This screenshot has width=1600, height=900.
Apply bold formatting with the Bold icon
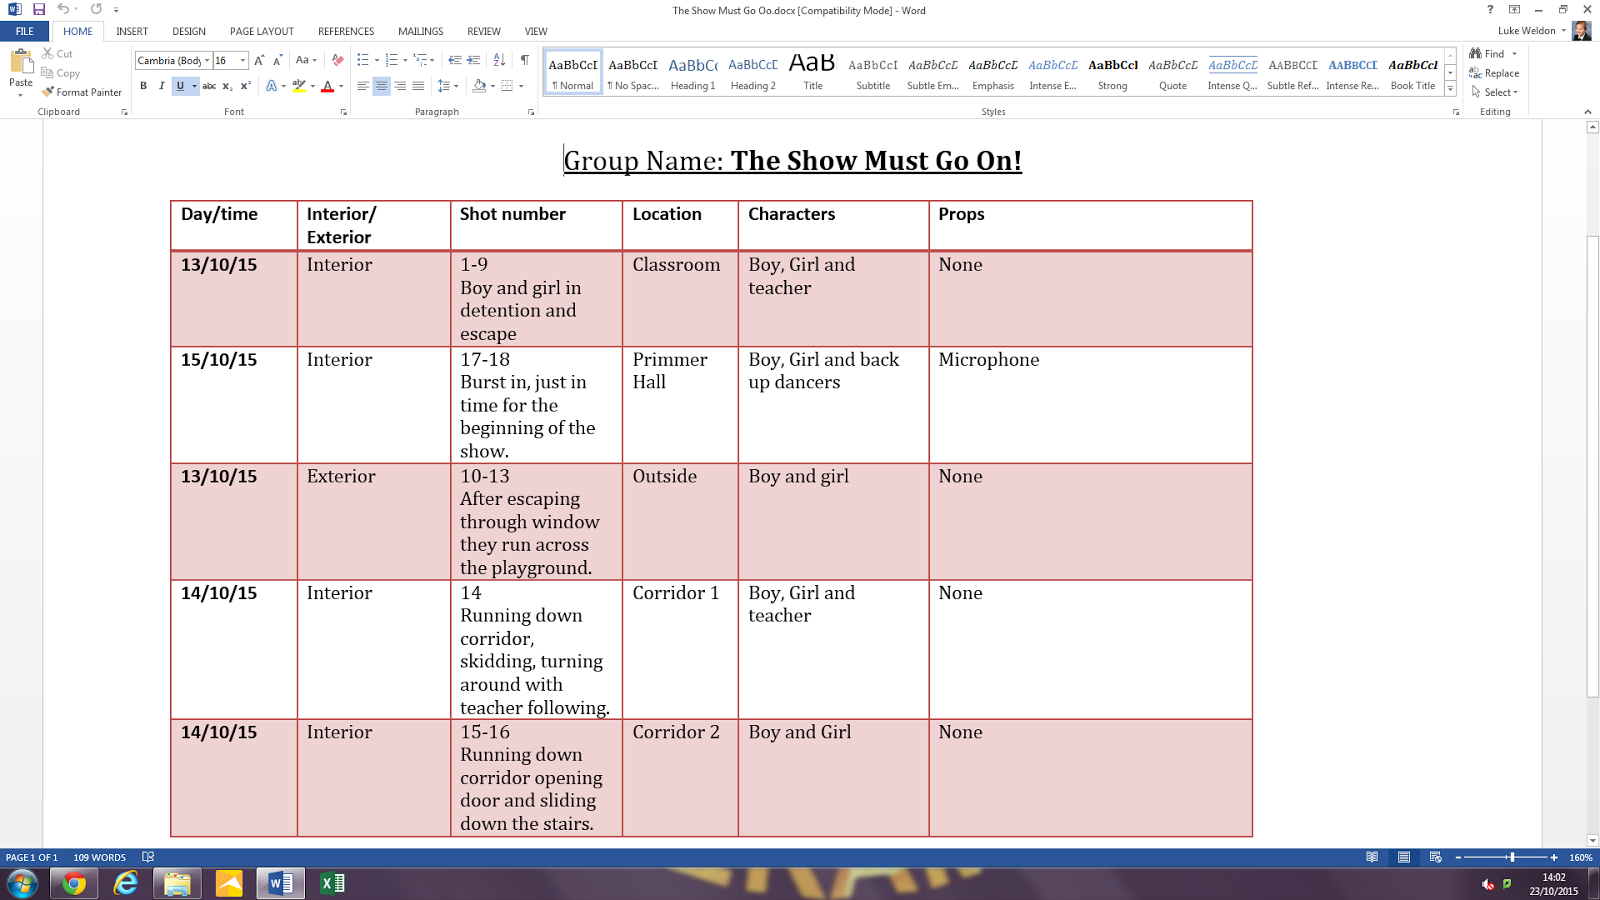[x=144, y=84]
